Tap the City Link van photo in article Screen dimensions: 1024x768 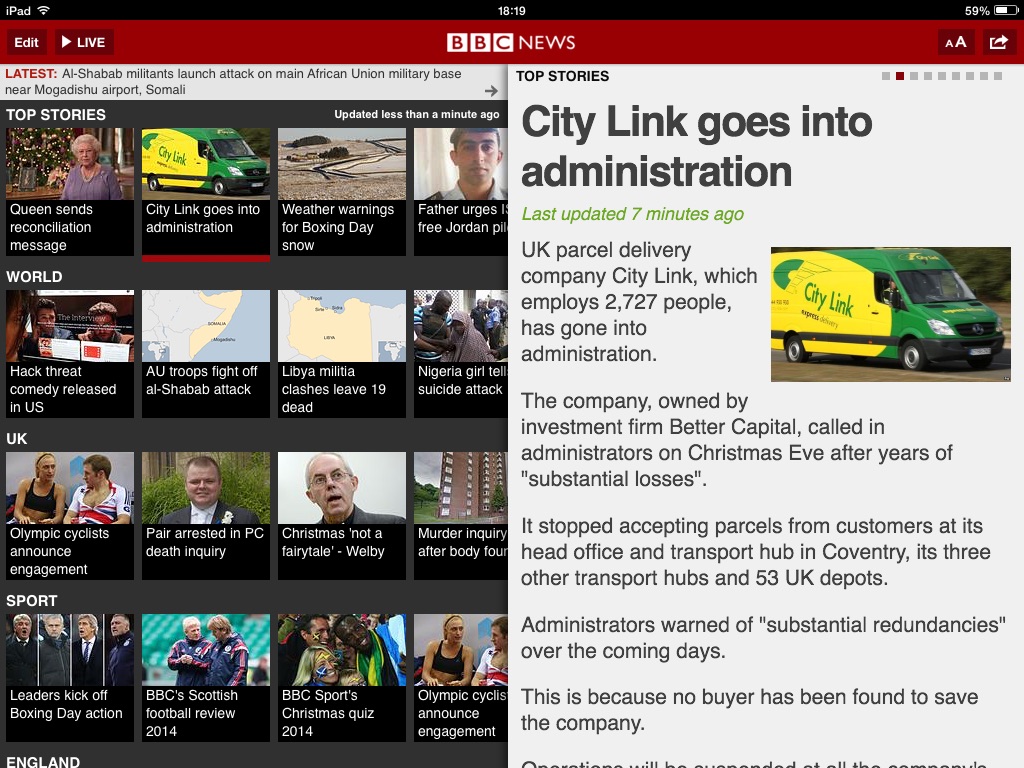tap(891, 314)
